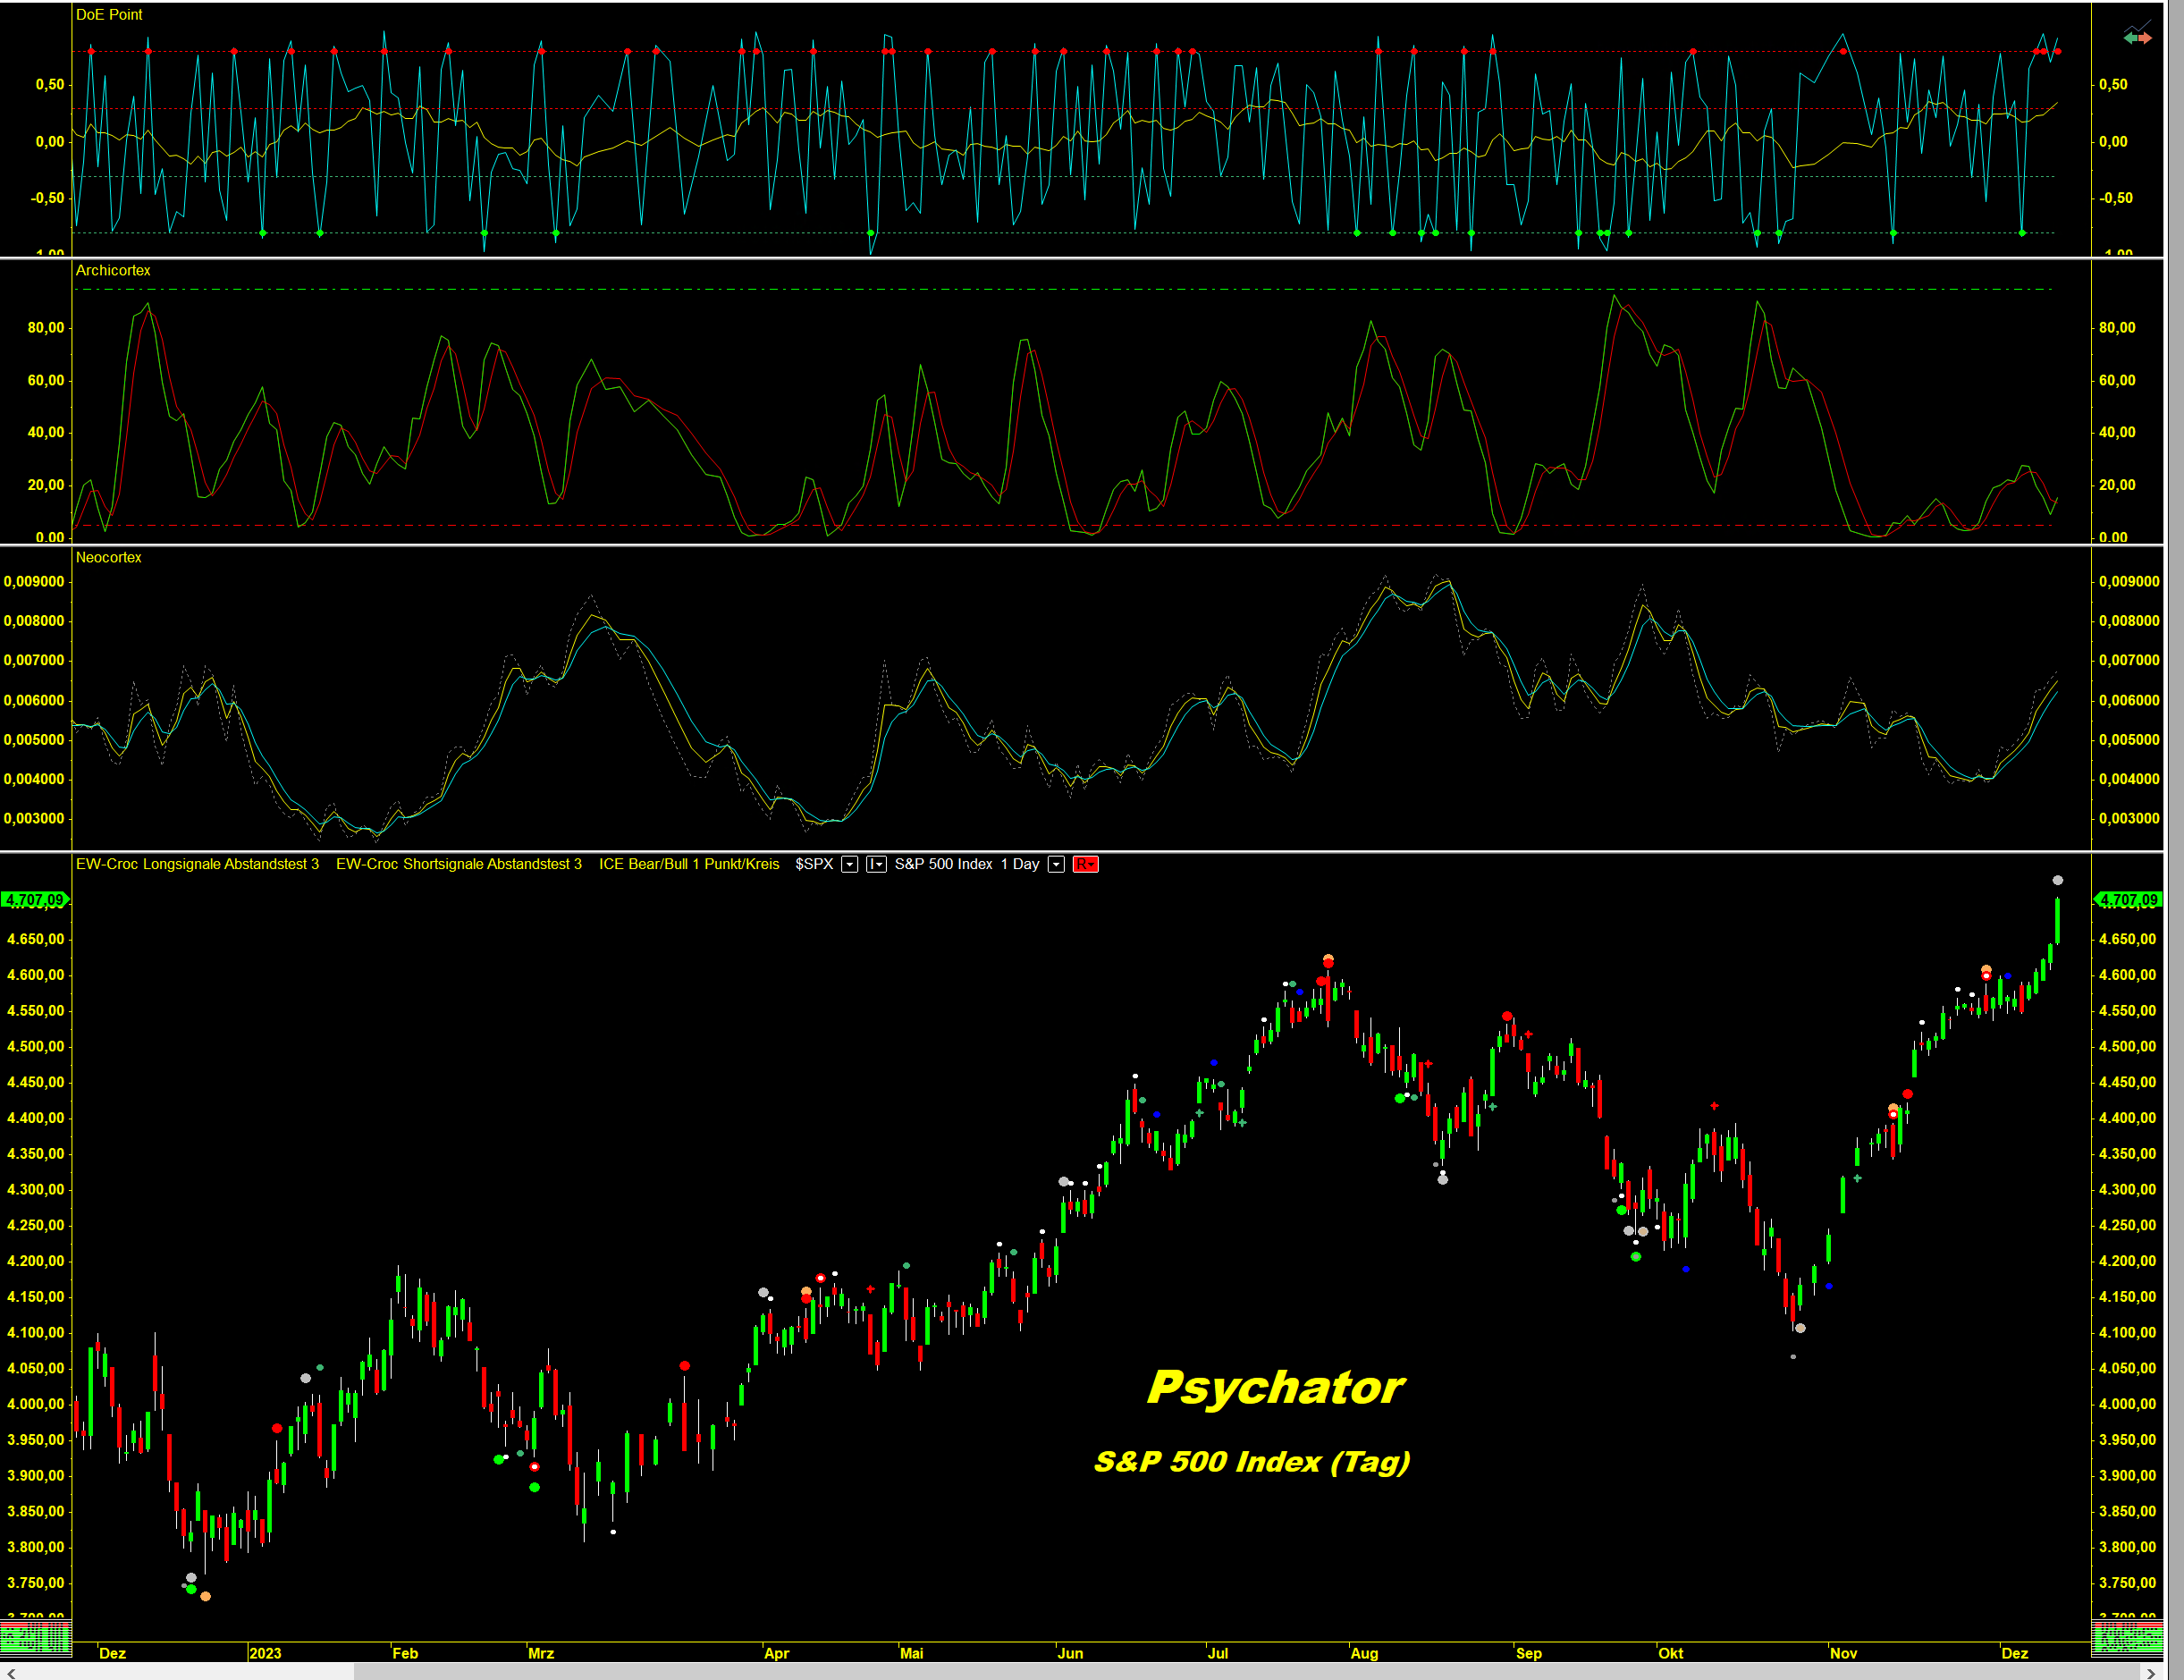Open the chart type I dropdown

[876, 864]
